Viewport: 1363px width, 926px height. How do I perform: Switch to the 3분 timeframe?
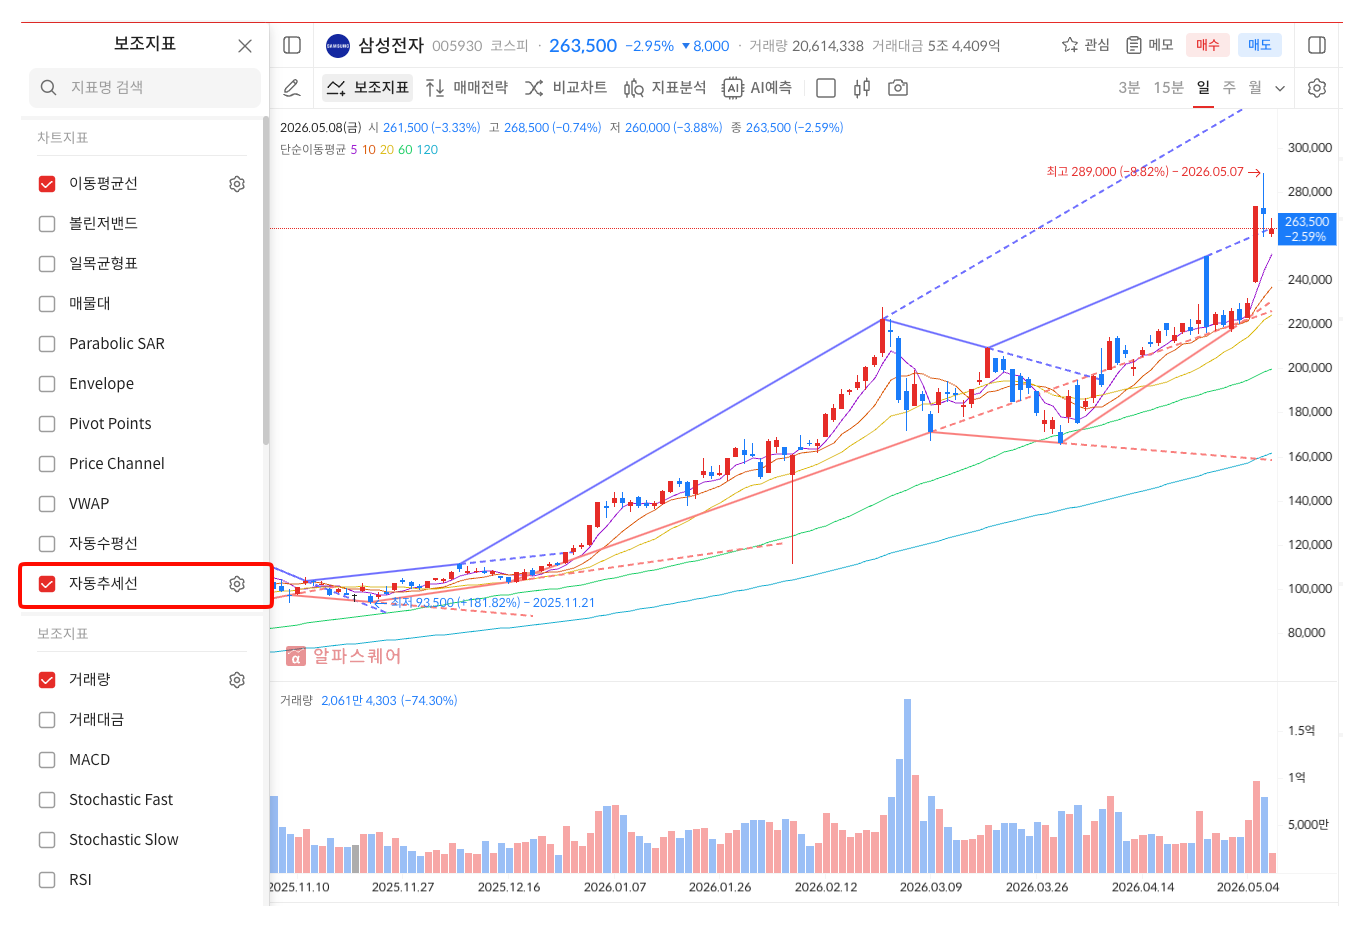tap(1129, 88)
